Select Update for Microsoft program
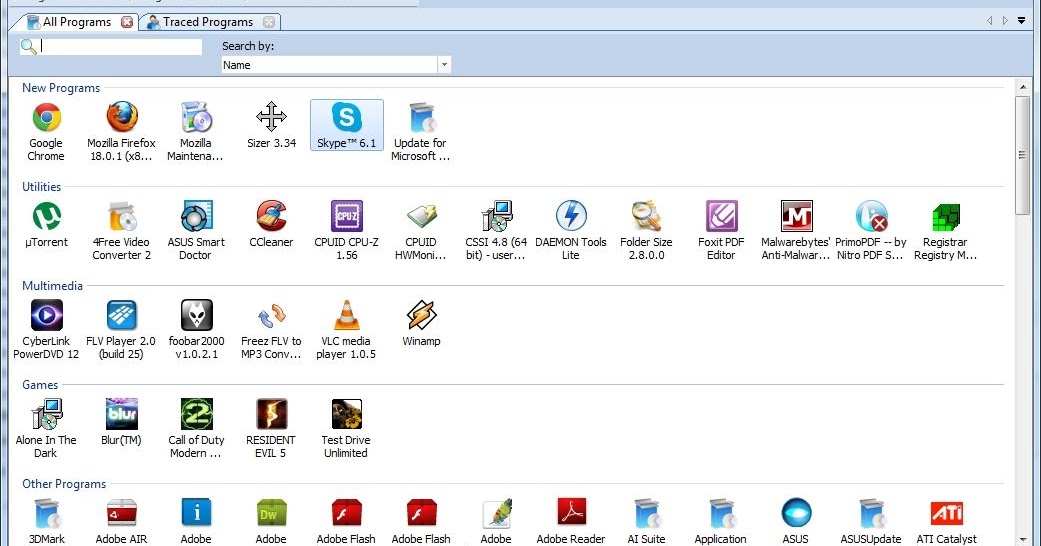The image size is (1041, 546). 422,118
